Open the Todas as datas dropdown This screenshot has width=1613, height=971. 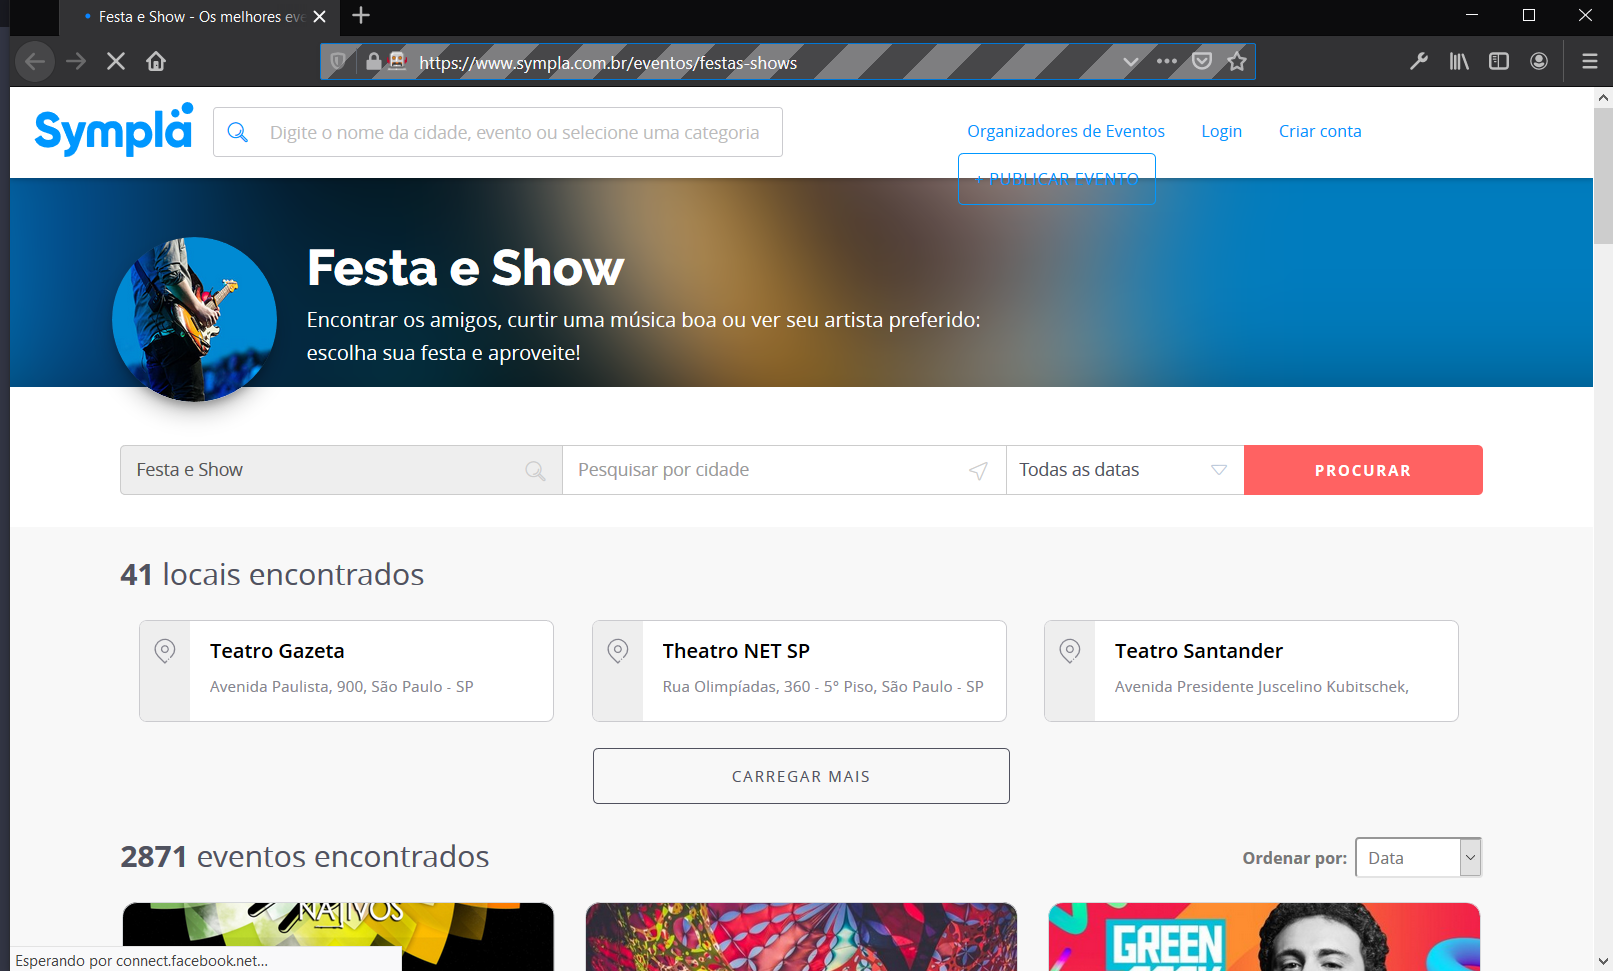click(1125, 470)
